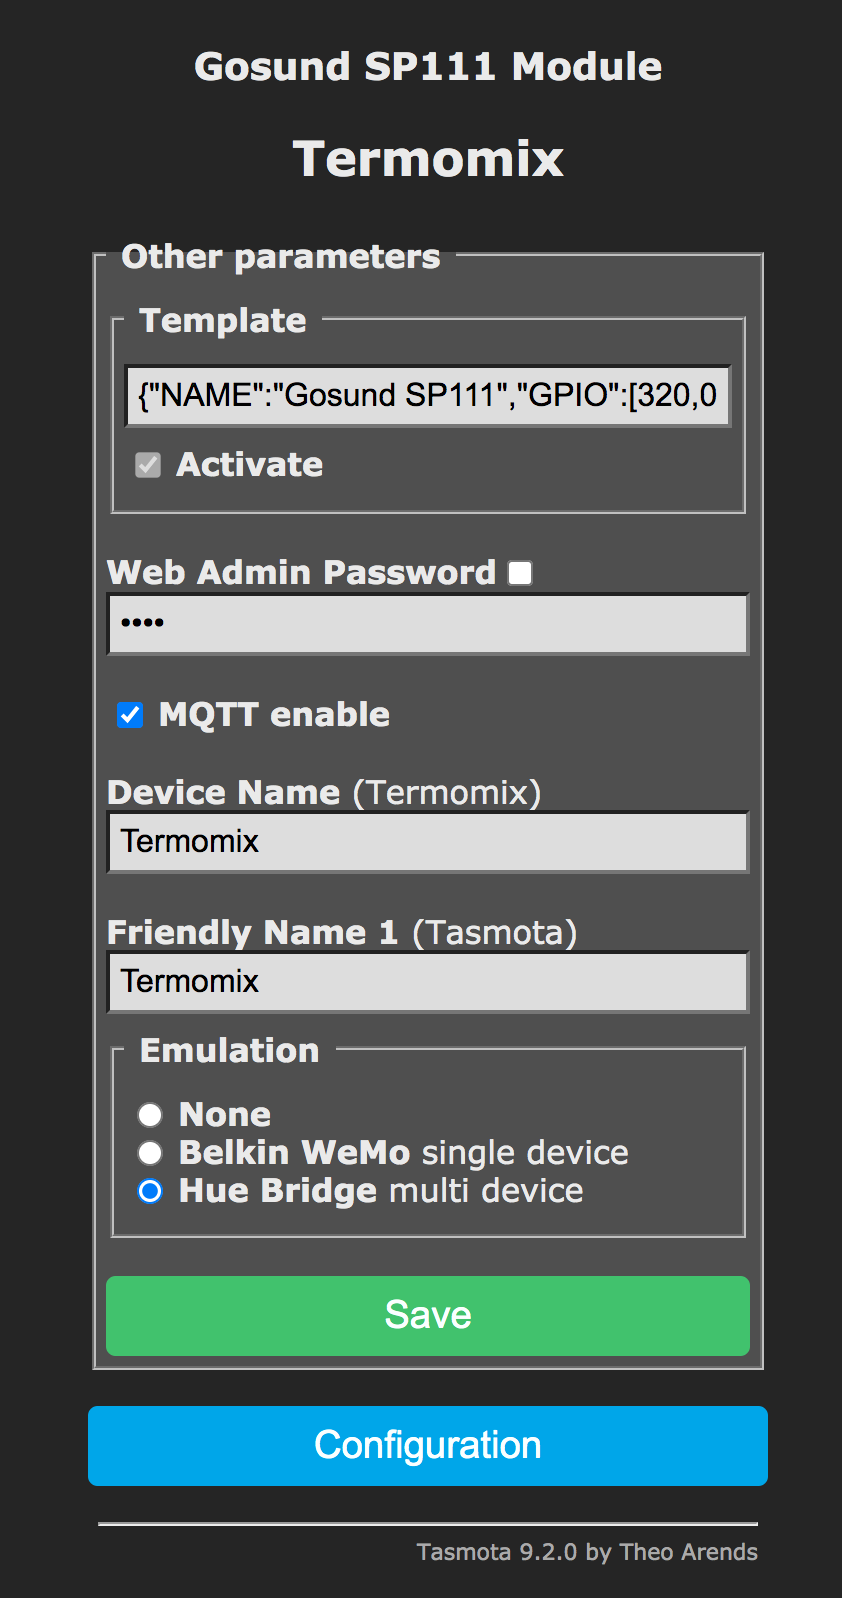Click the 'MQTT enable' label text
This screenshot has width=842, height=1598.
274,715
